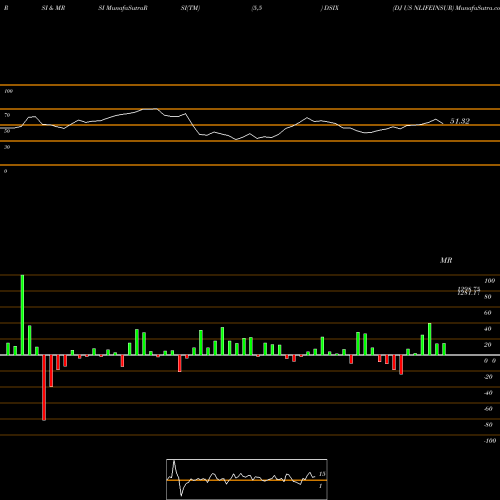The image size is (500, 500).
Task: Open the mini overview chart at the bottom
Action: click(247, 479)
